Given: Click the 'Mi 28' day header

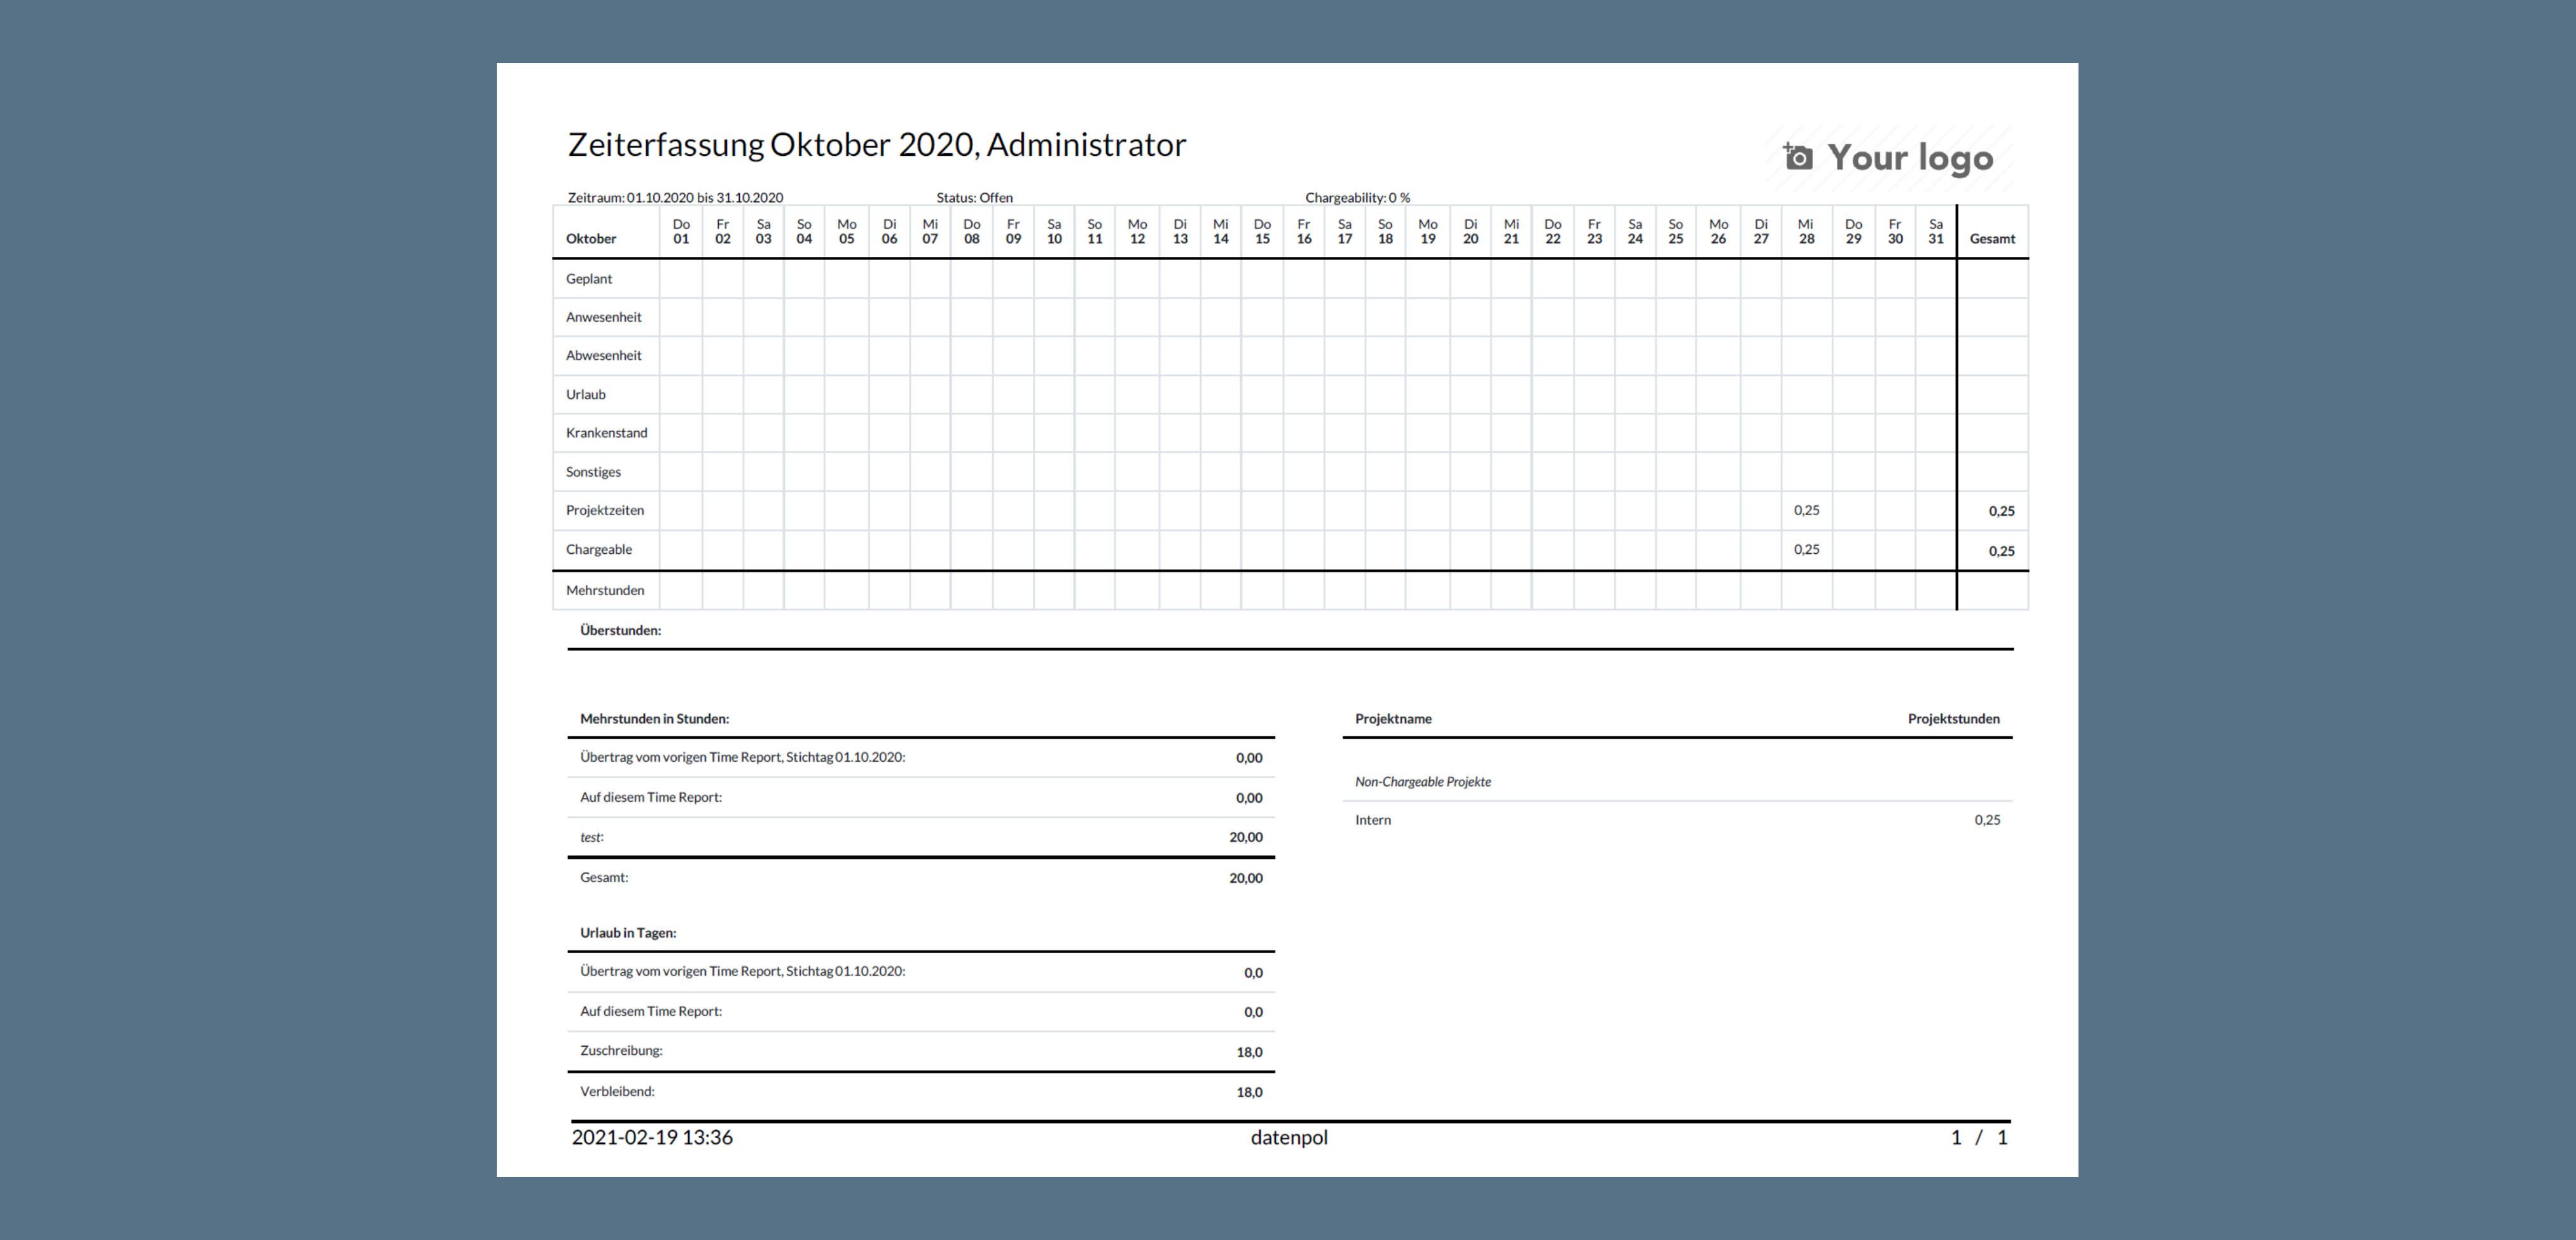Looking at the screenshot, I should (x=1806, y=231).
